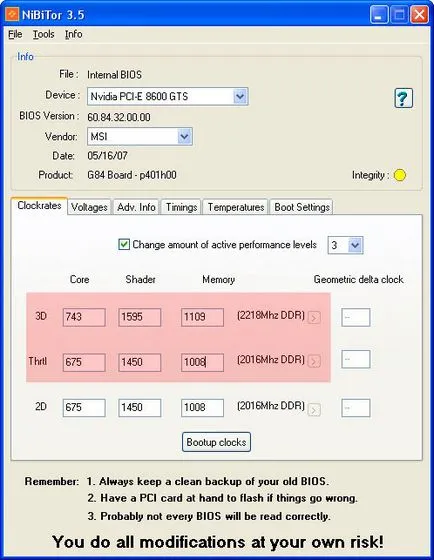The height and width of the screenshot is (560, 434).
Task: Click the BIOS version text 60.84.32.00.00
Action: 119,117
